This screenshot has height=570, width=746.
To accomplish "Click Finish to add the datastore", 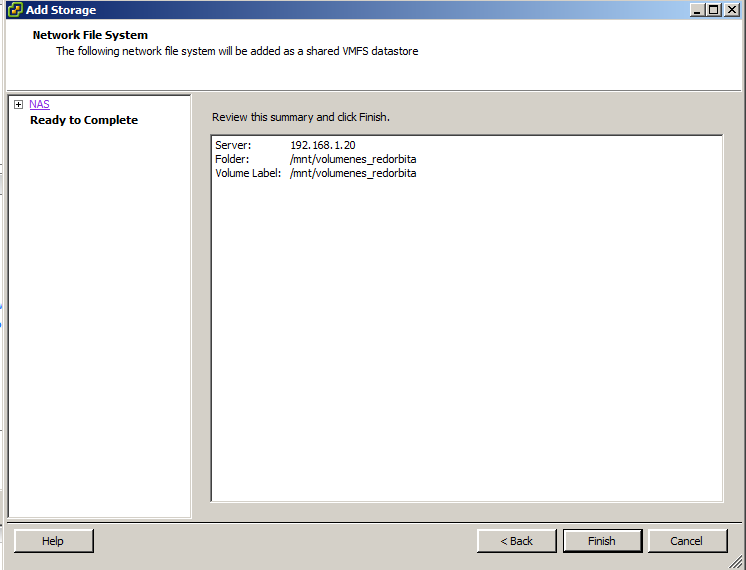I will pos(602,541).
